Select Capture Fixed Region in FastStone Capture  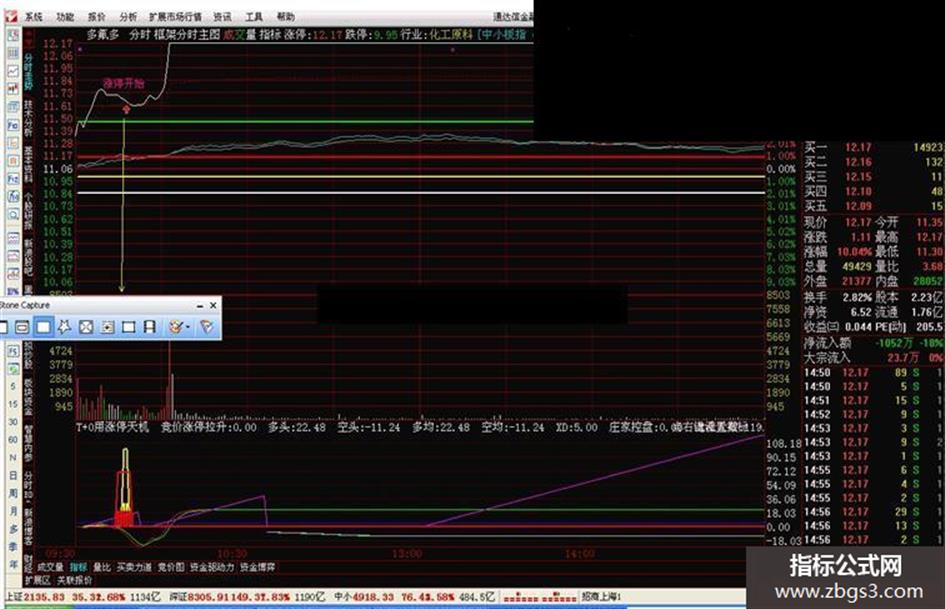tap(128, 327)
